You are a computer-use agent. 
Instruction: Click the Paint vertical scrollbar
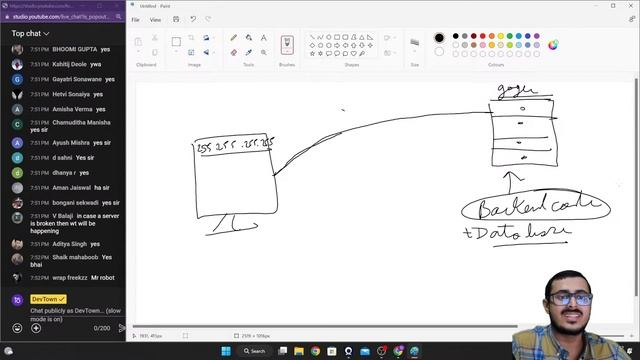636,188
